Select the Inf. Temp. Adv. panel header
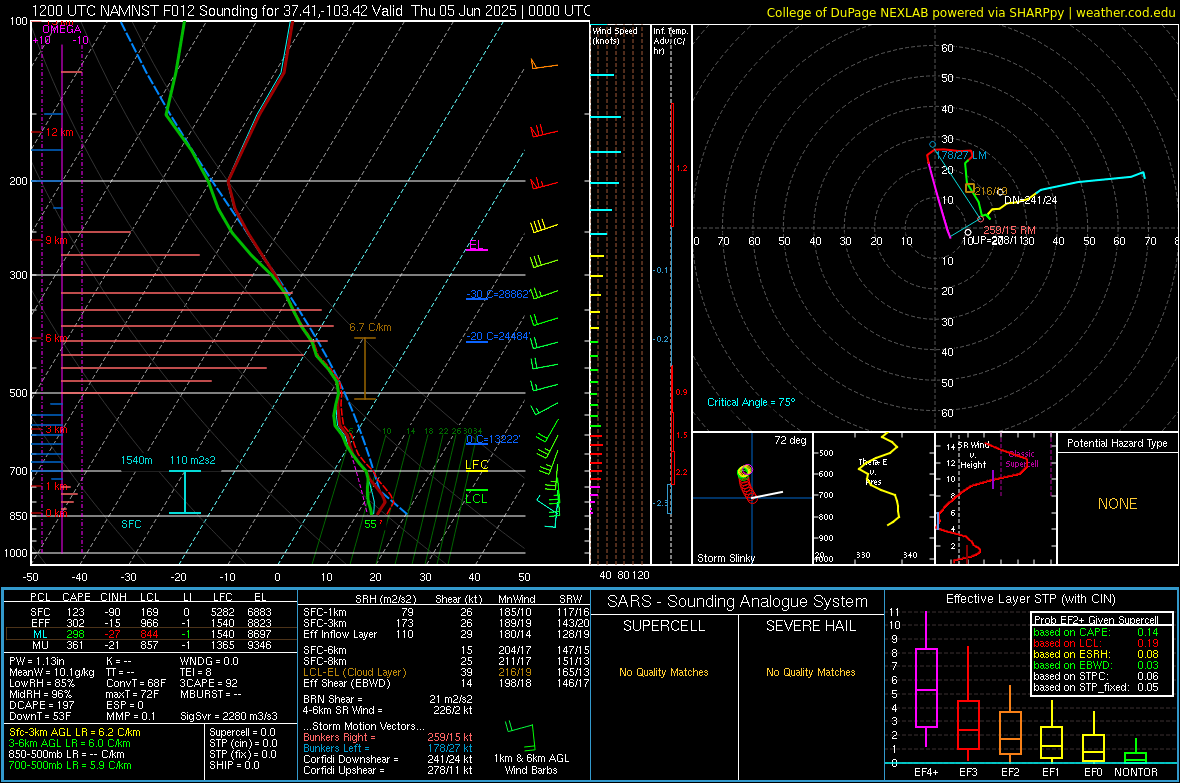The height and width of the screenshot is (783, 1180). pyautogui.click(x=670, y=41)
